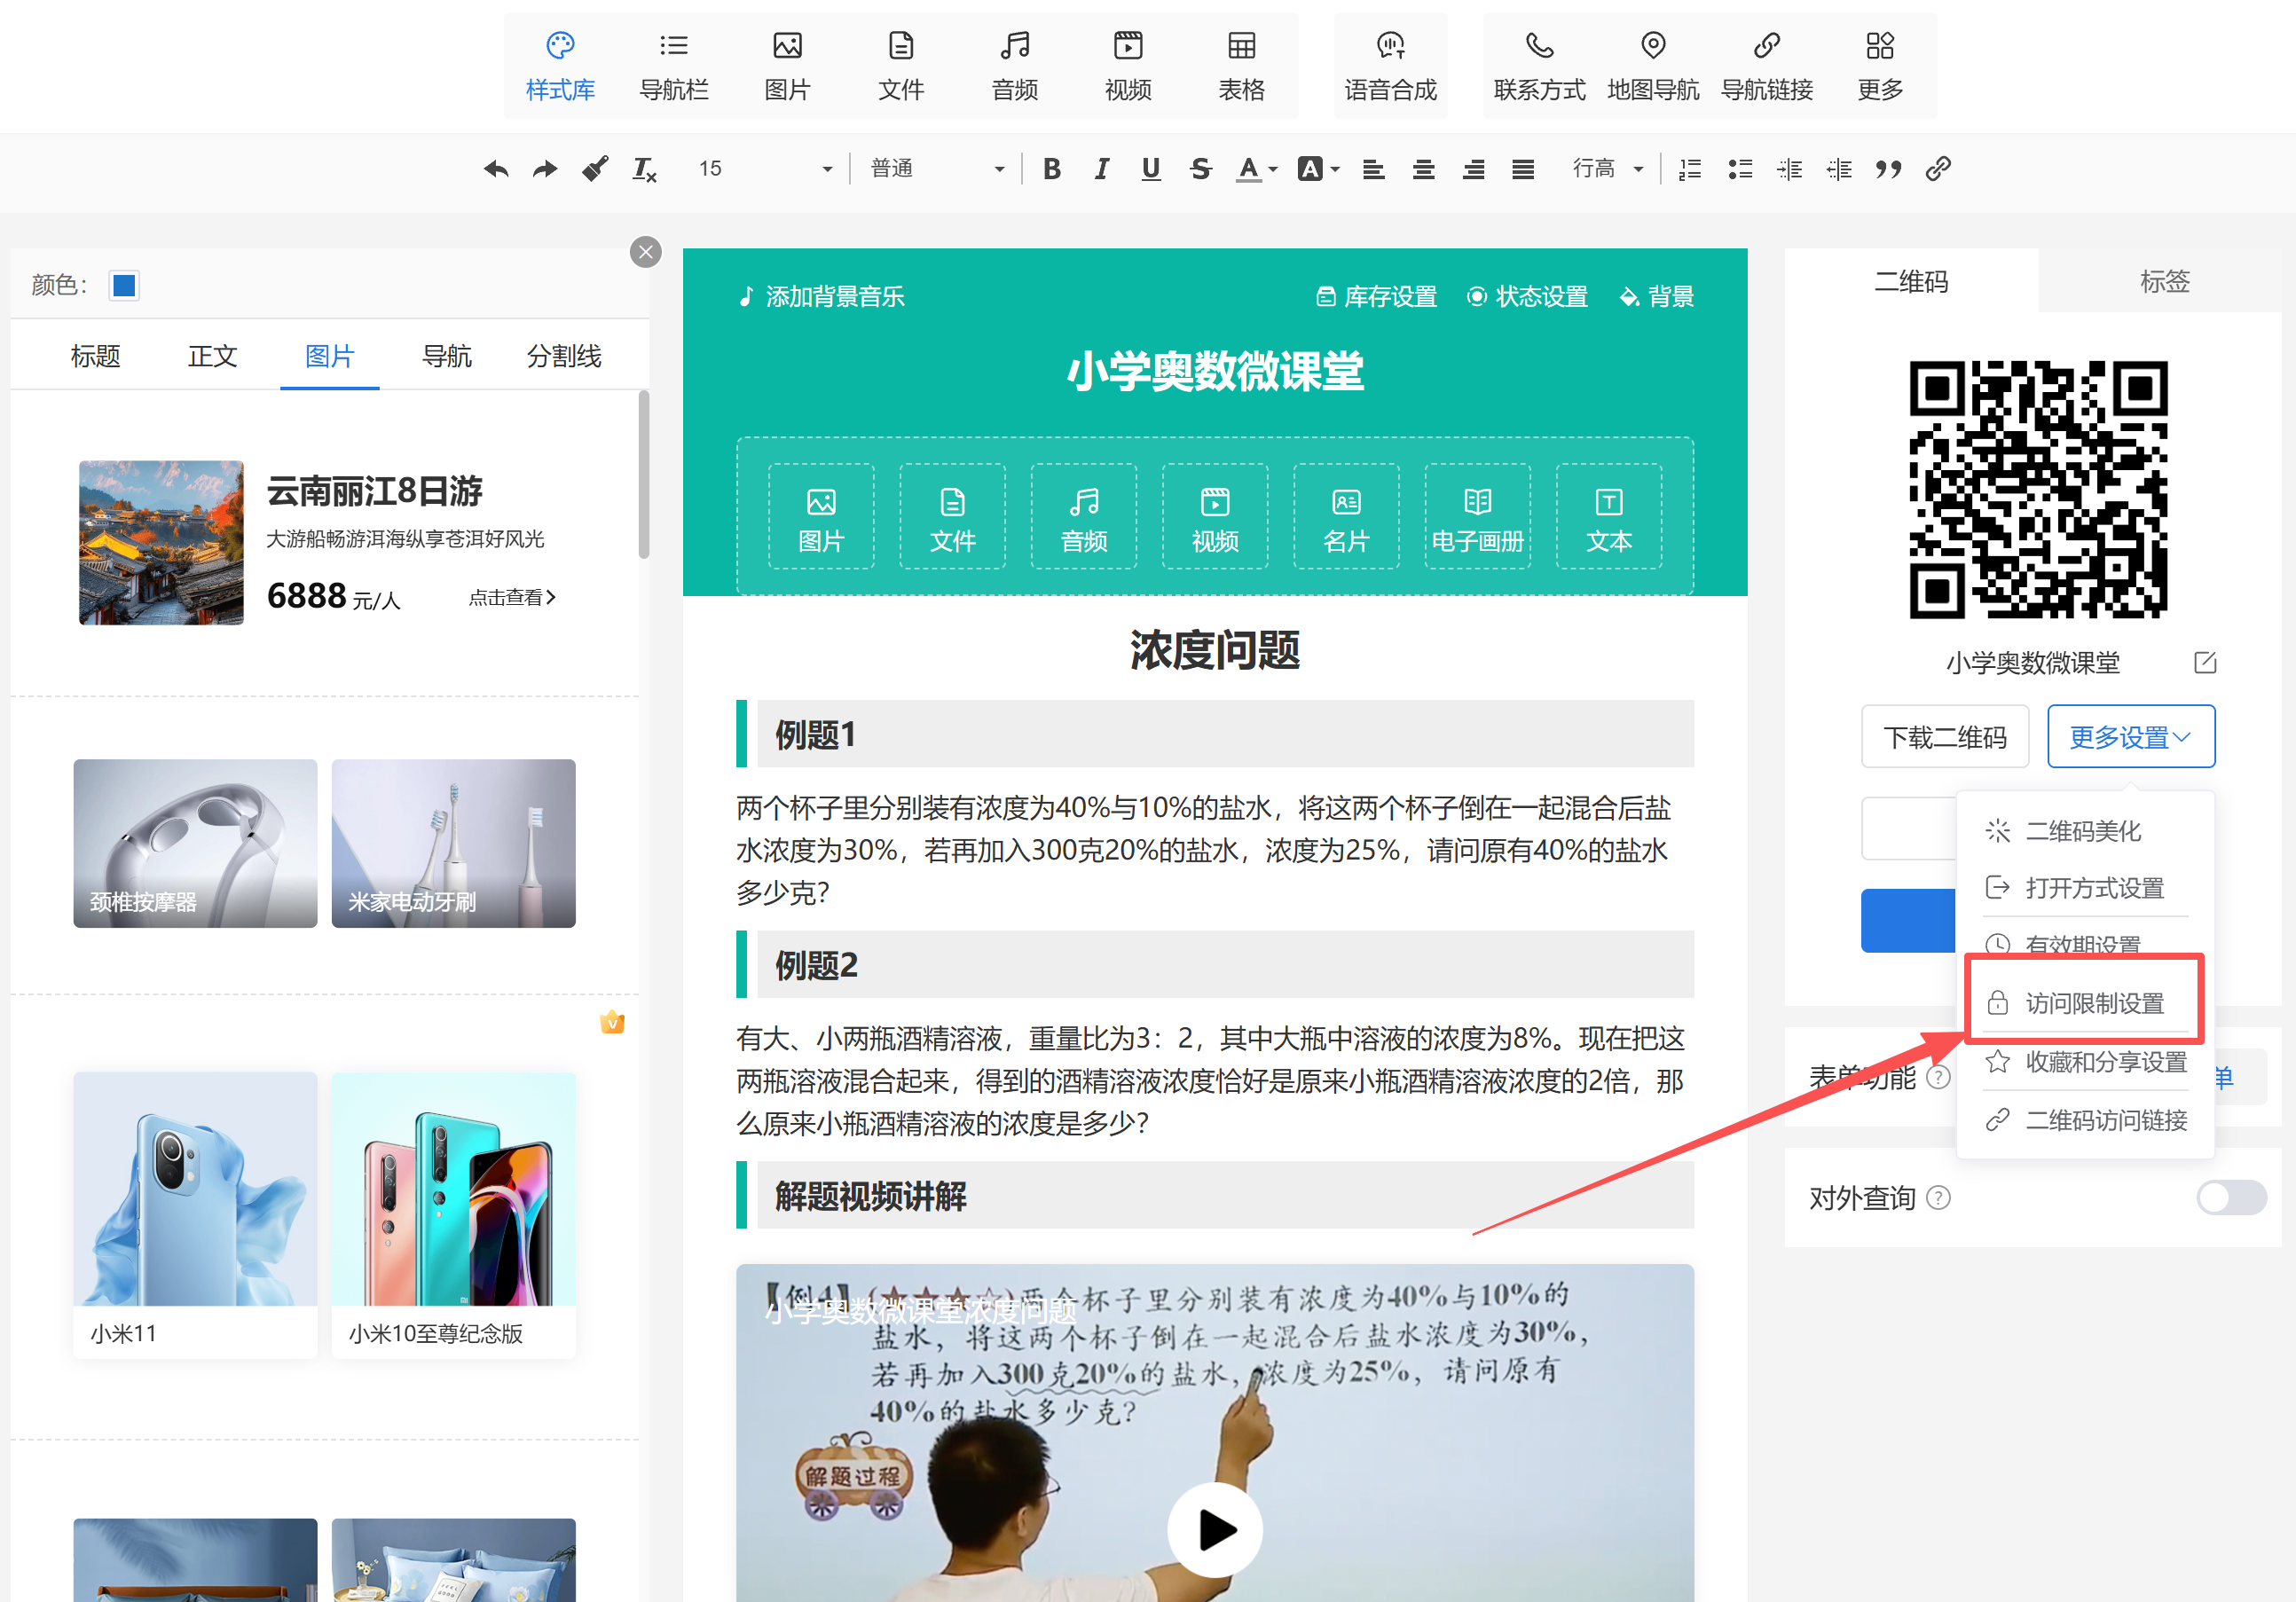This screenshot has width=2296, height=1602.
Task: Open the 普通 paragraph style dropdown
Action: [936, 169]
